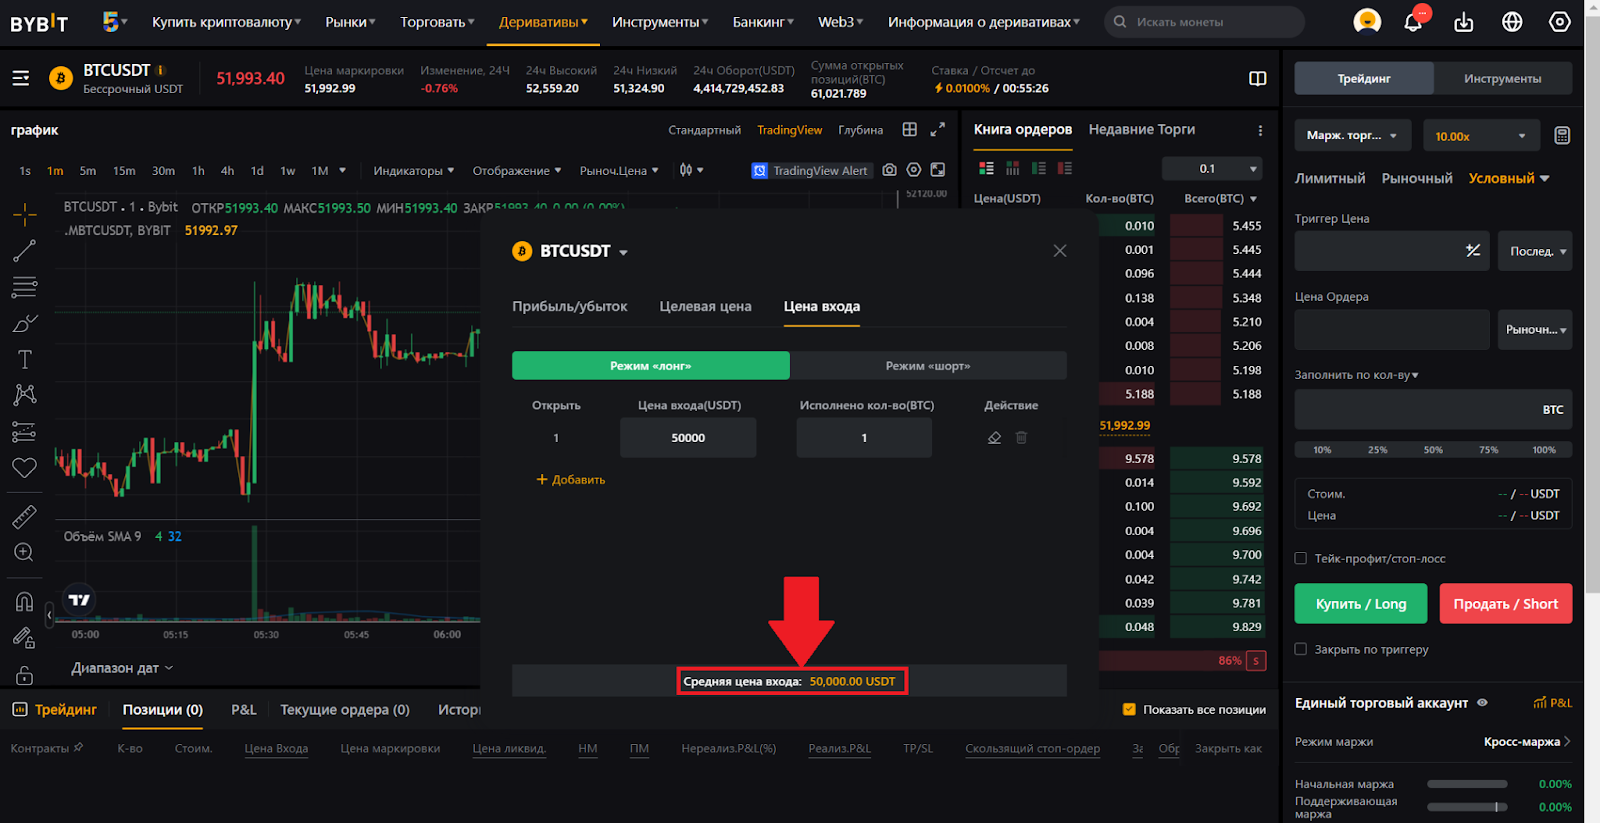Open the language globe icon
This screenshot has width=1600, height=823.
(1512, 21)
